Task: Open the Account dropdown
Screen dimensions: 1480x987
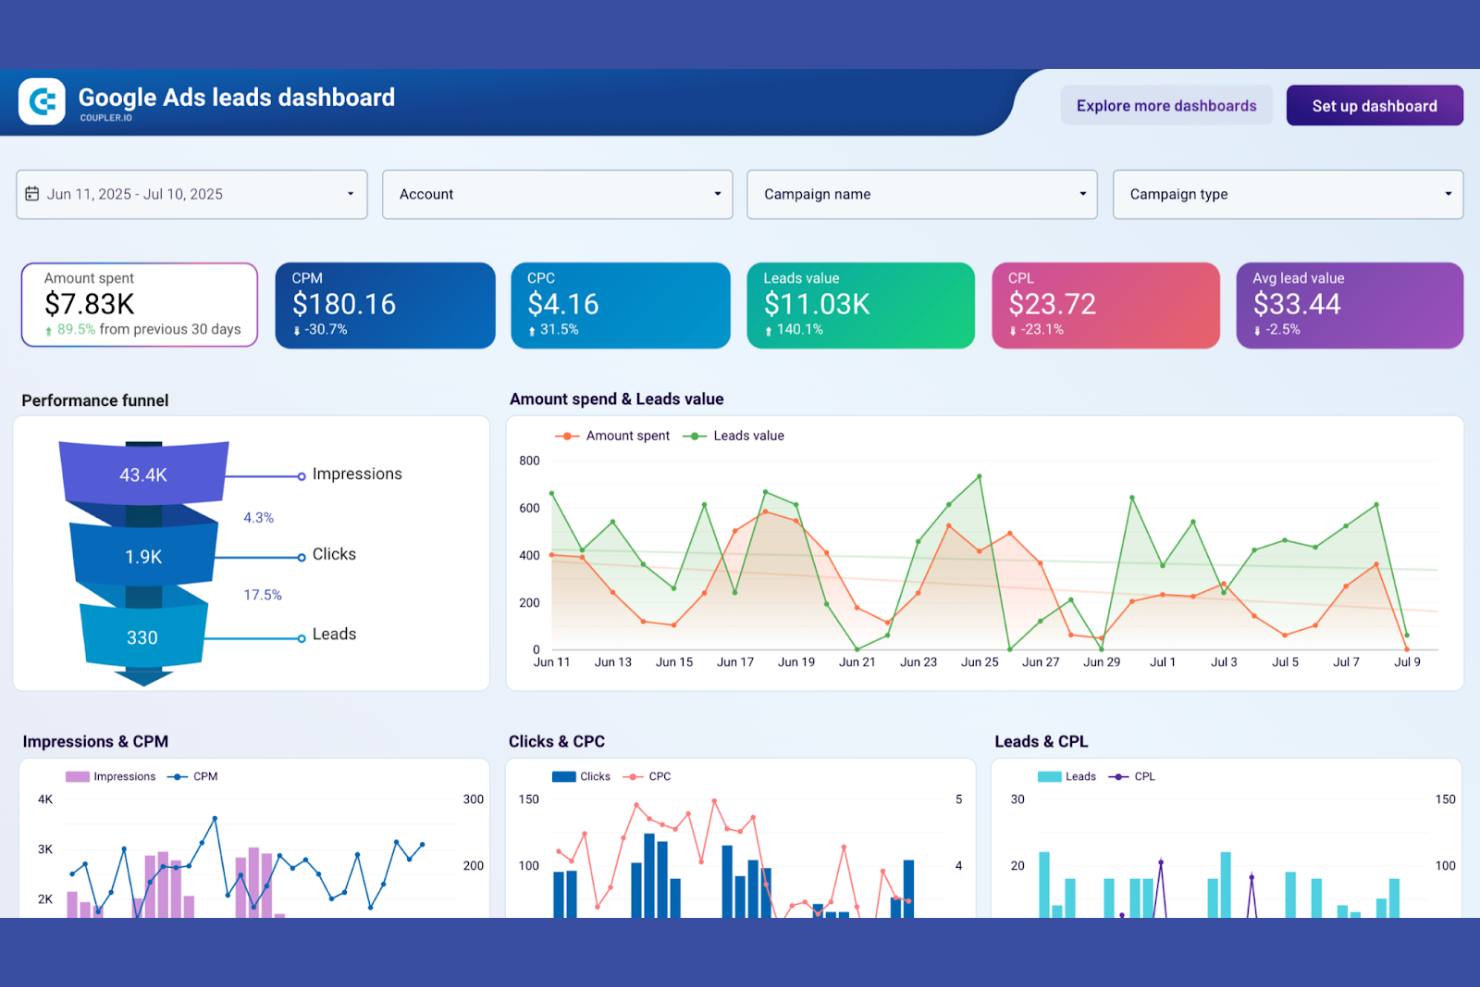Action: tap(557, 194)
